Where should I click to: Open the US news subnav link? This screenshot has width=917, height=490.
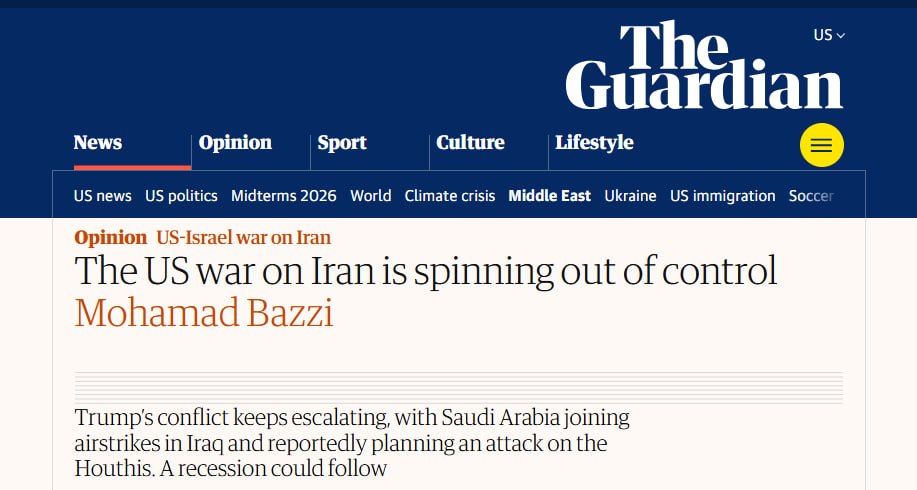[x=102, y=196]
